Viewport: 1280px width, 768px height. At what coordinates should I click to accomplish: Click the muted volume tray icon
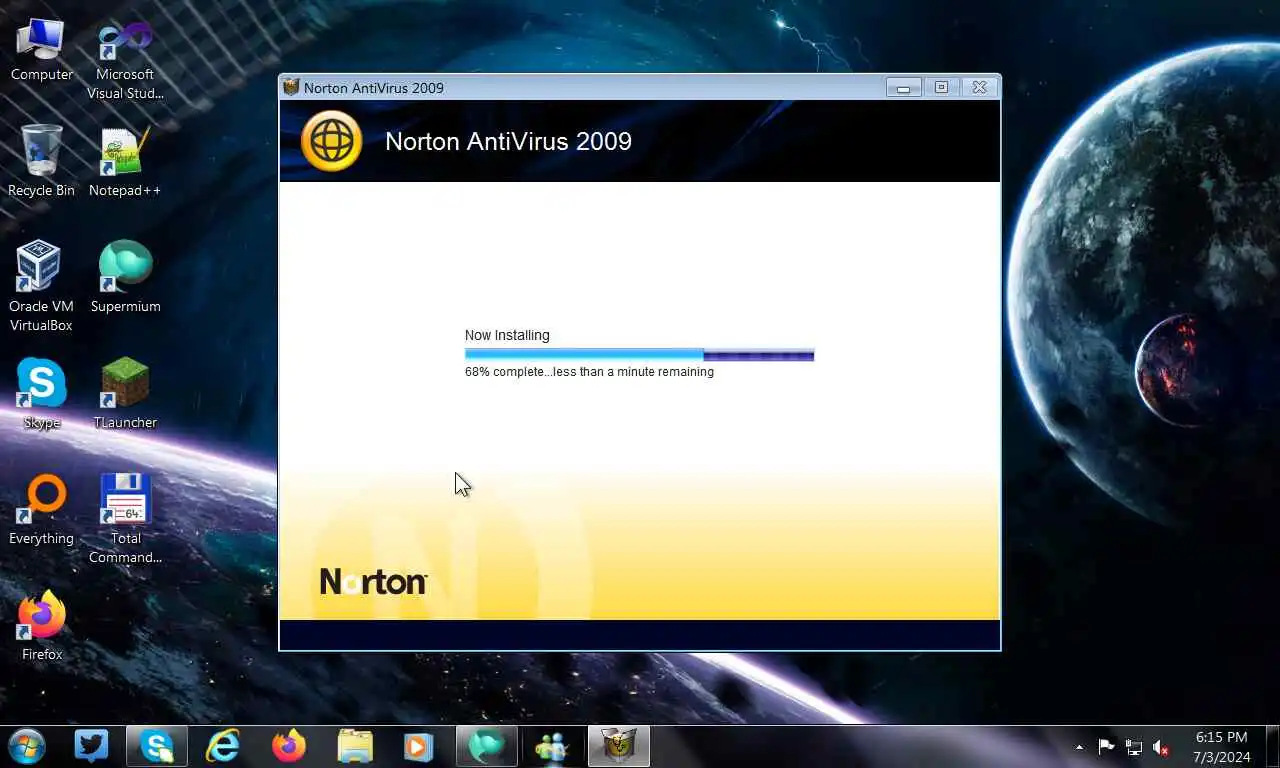1162,747
